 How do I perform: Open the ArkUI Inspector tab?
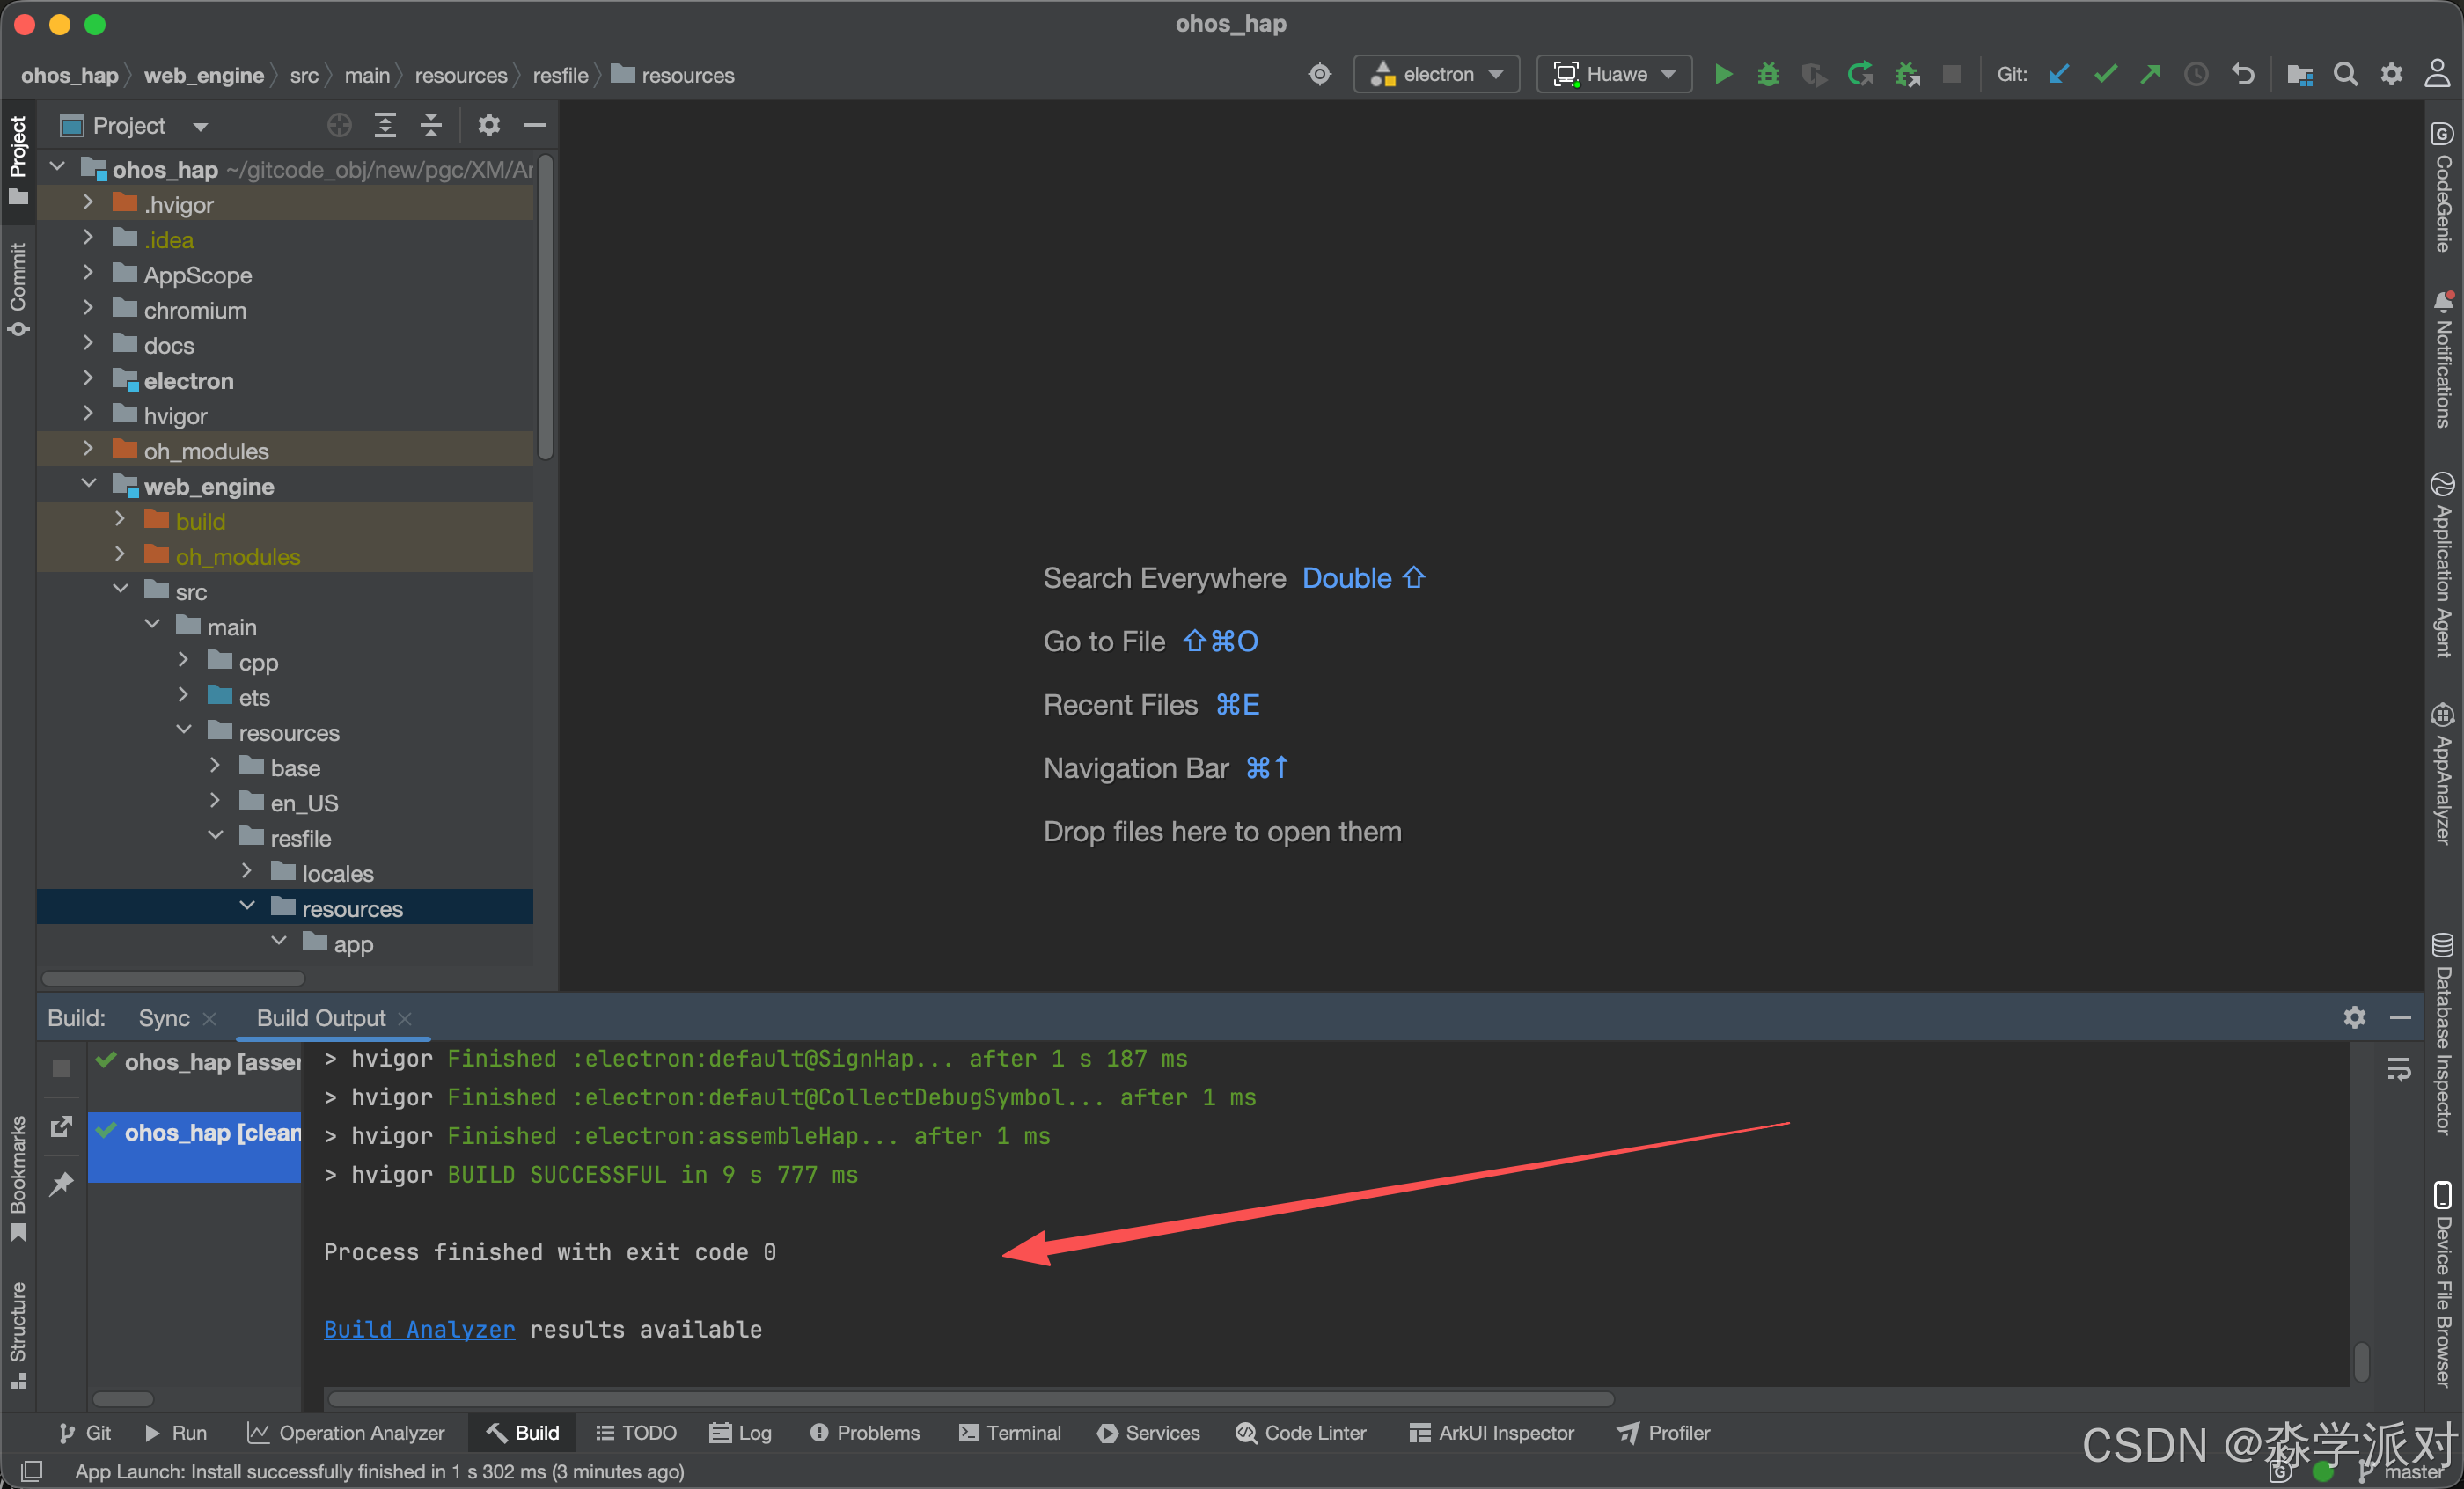click(1491, 1433)
